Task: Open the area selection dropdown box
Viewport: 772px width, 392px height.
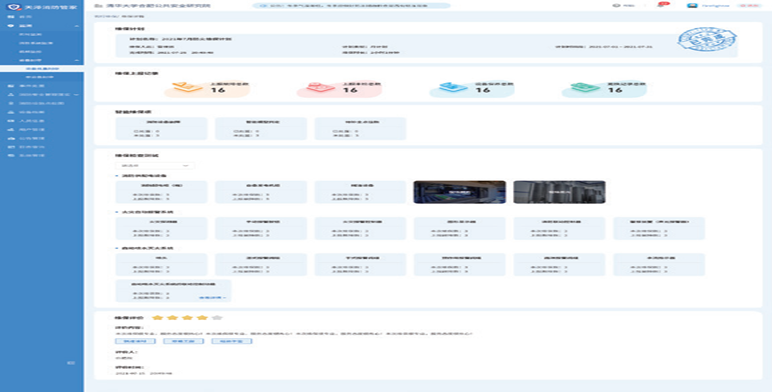Action: tap(155, 166)
